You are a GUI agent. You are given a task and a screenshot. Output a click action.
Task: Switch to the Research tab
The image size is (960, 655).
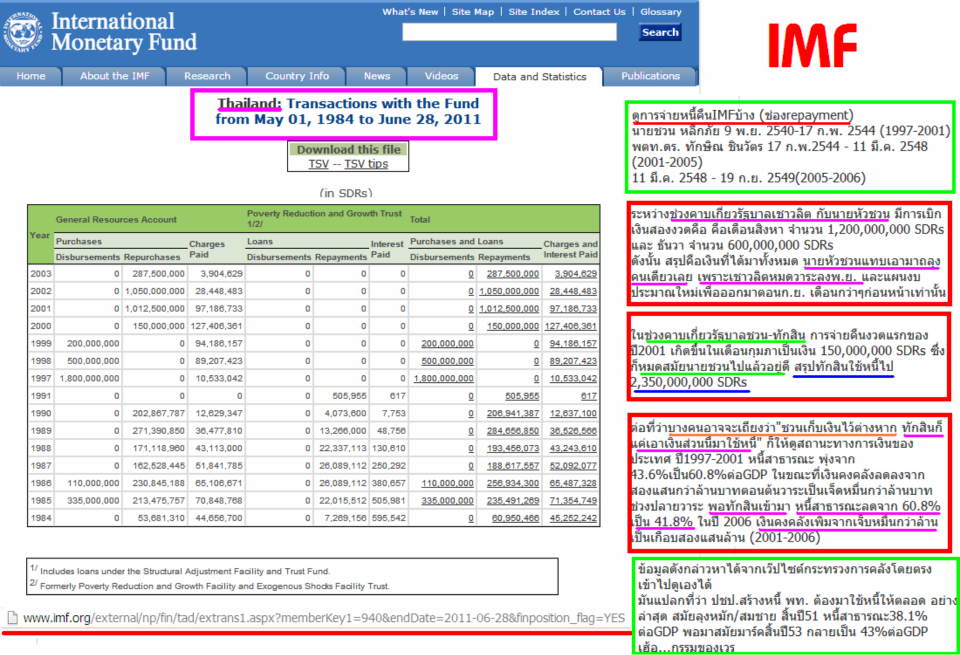[207, 76]
